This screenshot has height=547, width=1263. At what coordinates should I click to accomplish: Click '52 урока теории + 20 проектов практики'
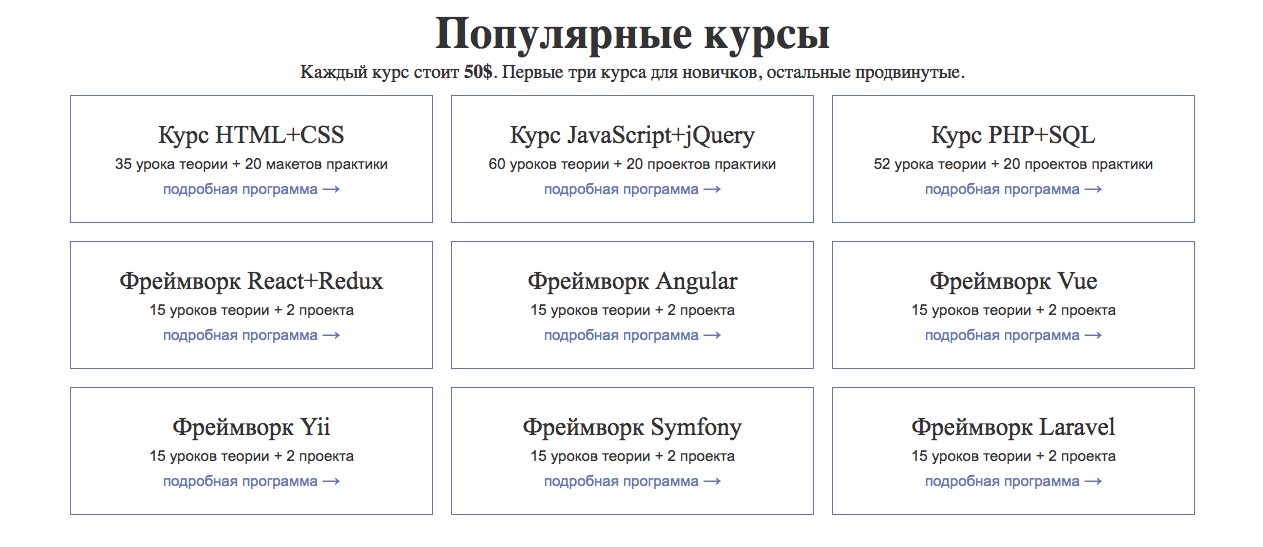[1013, 164]
